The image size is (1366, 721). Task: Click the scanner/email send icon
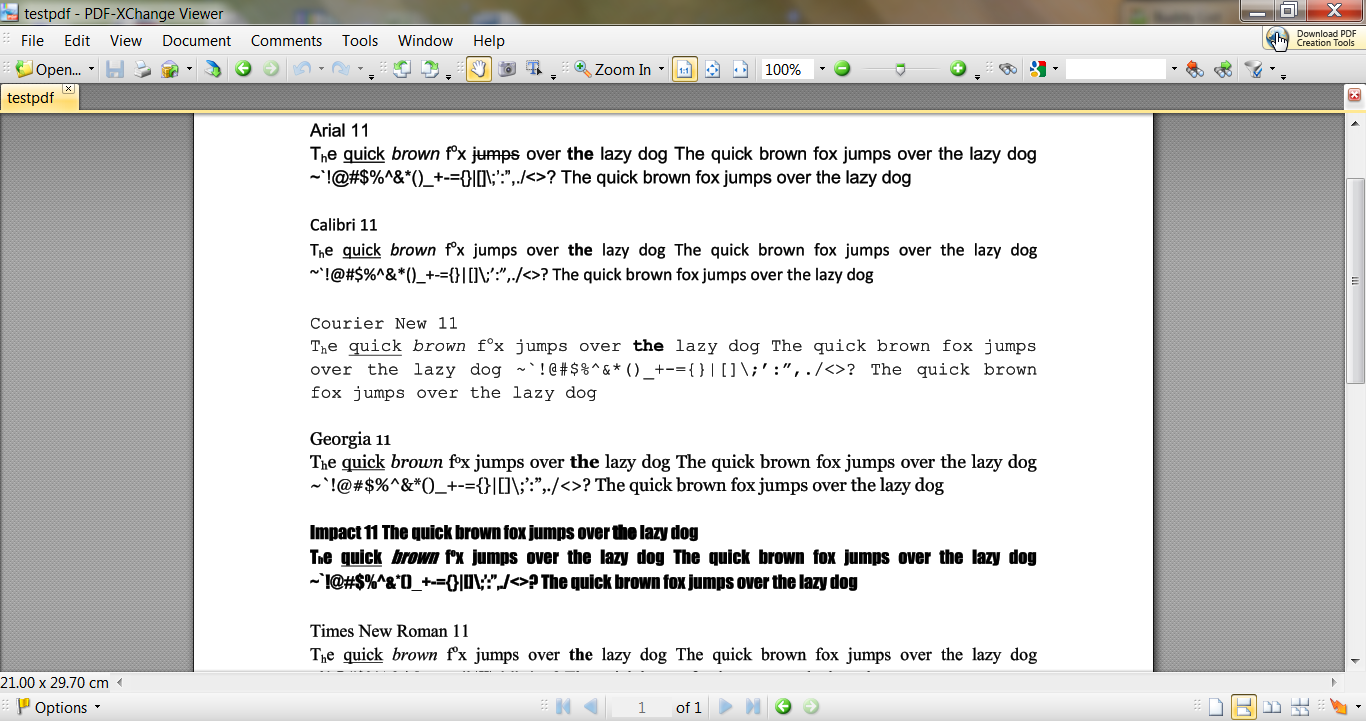(170, 69)
